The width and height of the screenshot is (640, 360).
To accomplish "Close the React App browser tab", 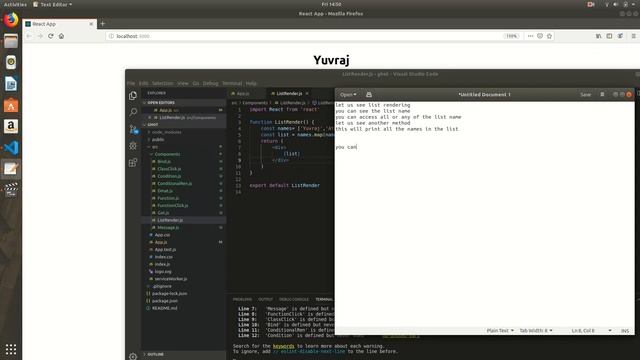I will click(x=91, y=24).
